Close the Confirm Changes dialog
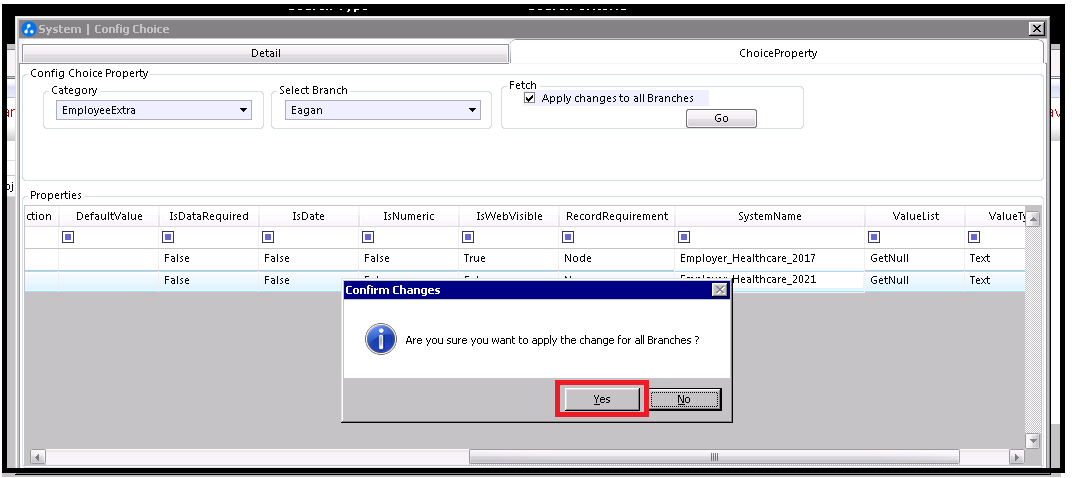 pyautogui.click(x=719, y=290)
